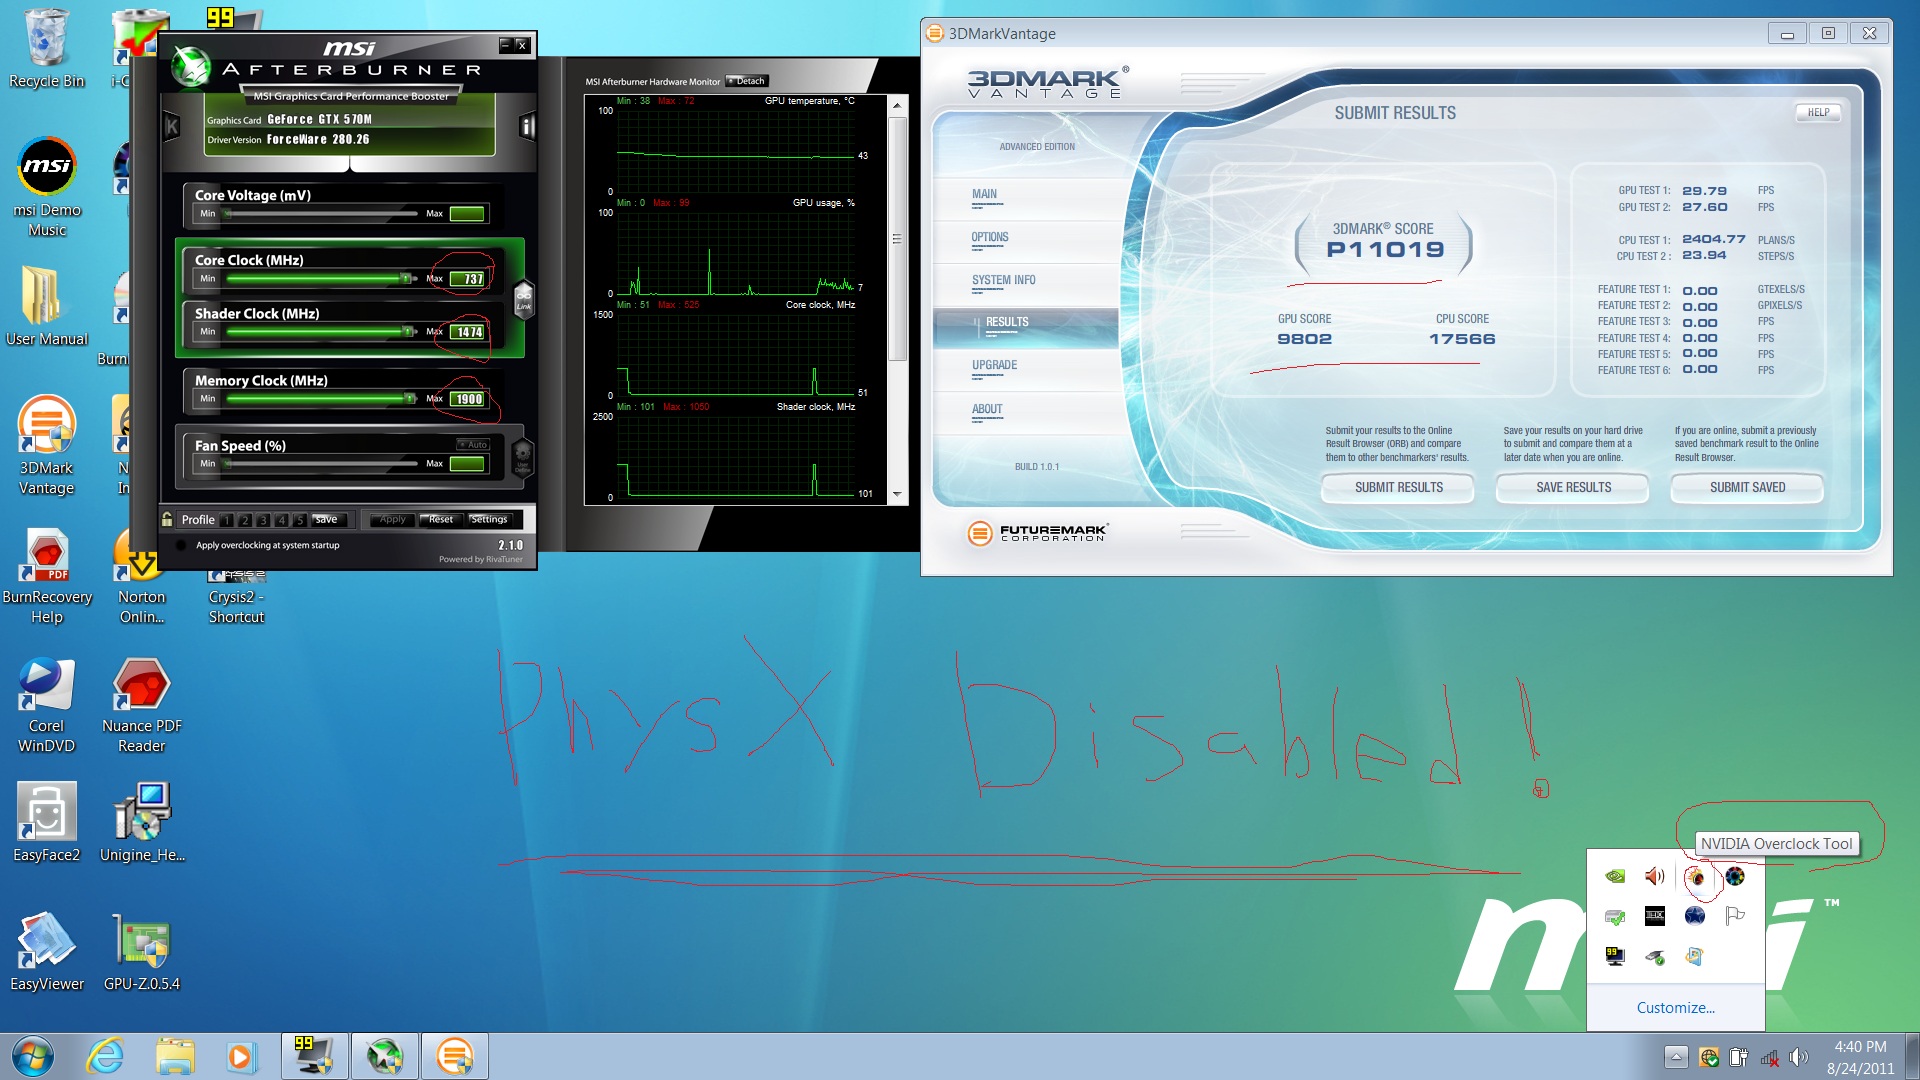Click the Afterburner taskbar button
This screenshot has height=1080, width=1920.
pos(385,1056)
